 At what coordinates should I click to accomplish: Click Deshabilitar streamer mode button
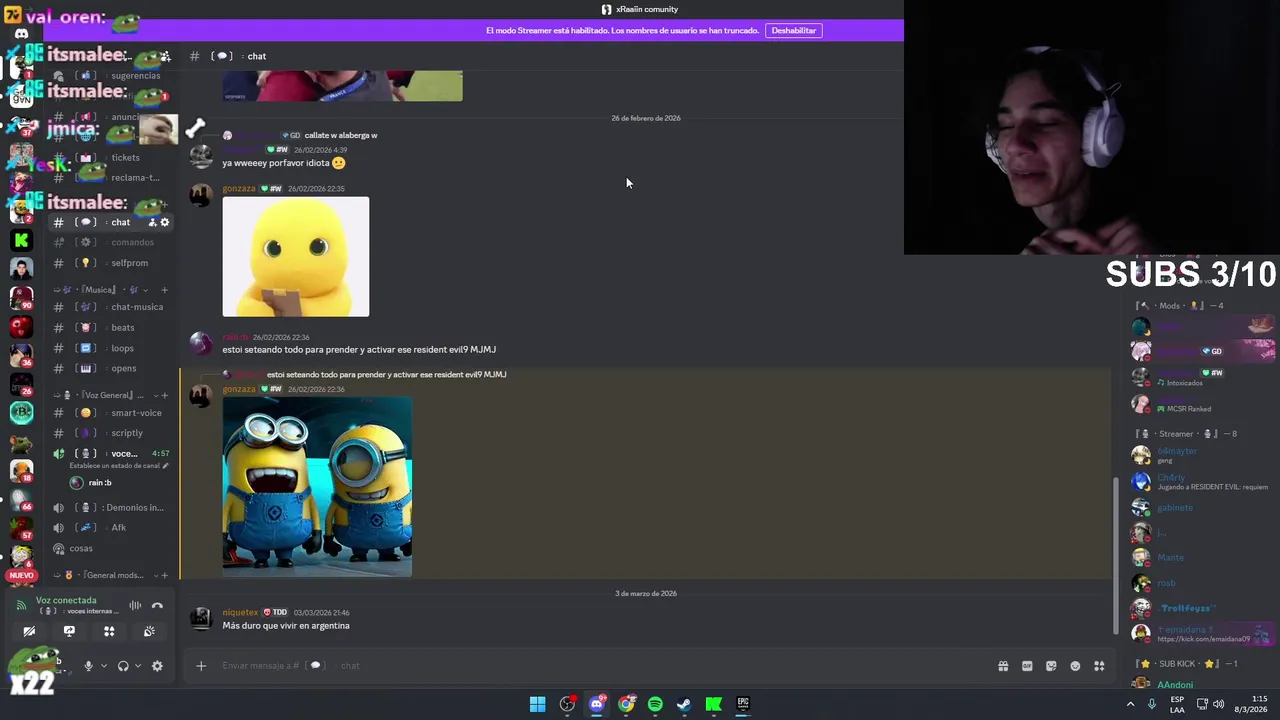(x=794, y=31)
